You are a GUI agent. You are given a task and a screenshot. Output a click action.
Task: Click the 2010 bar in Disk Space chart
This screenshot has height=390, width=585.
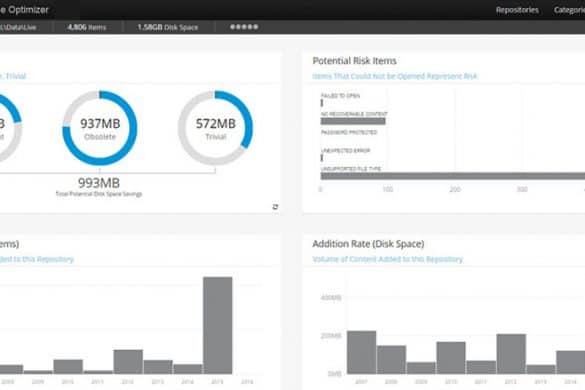[x=451, y=358]
